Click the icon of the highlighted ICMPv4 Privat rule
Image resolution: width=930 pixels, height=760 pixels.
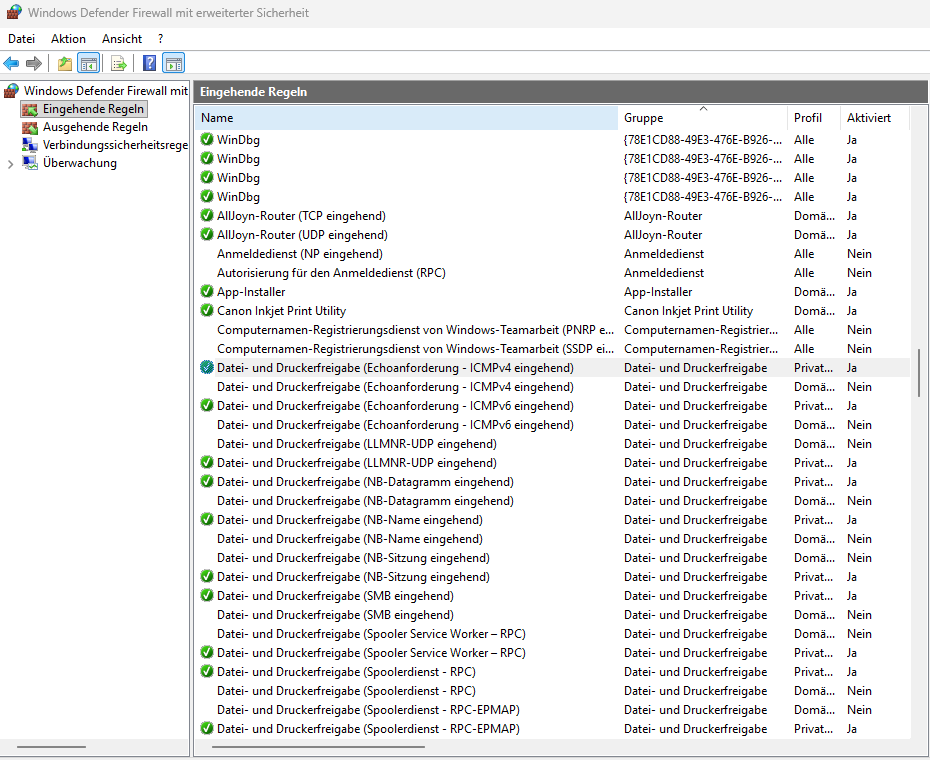[x=206, y=367]
